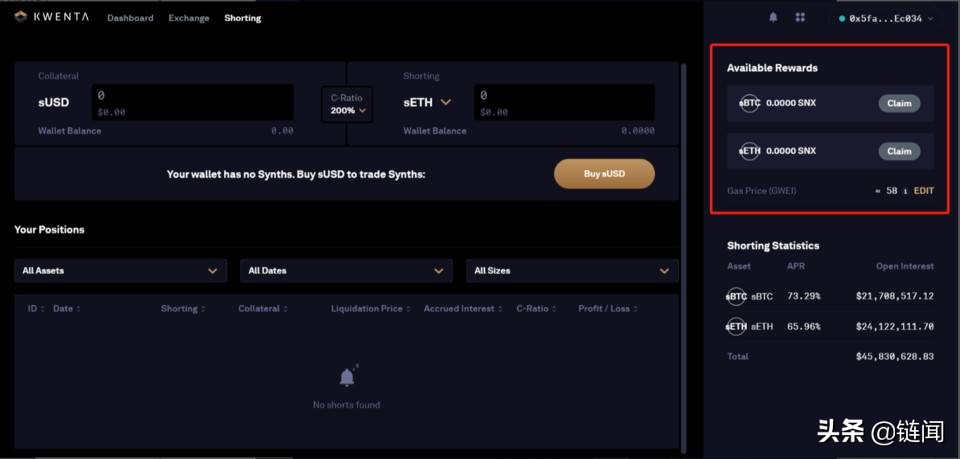Screen dimensions: 960x459
Task: Click the Kwenta logo
Action: [x=52, y=17]
